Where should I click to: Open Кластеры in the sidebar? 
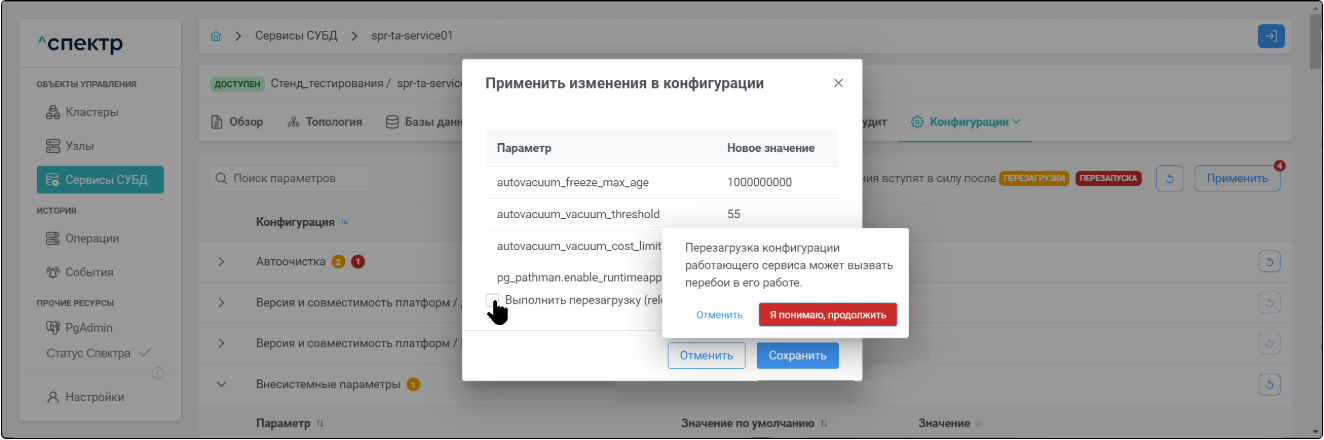pos(82,112)
